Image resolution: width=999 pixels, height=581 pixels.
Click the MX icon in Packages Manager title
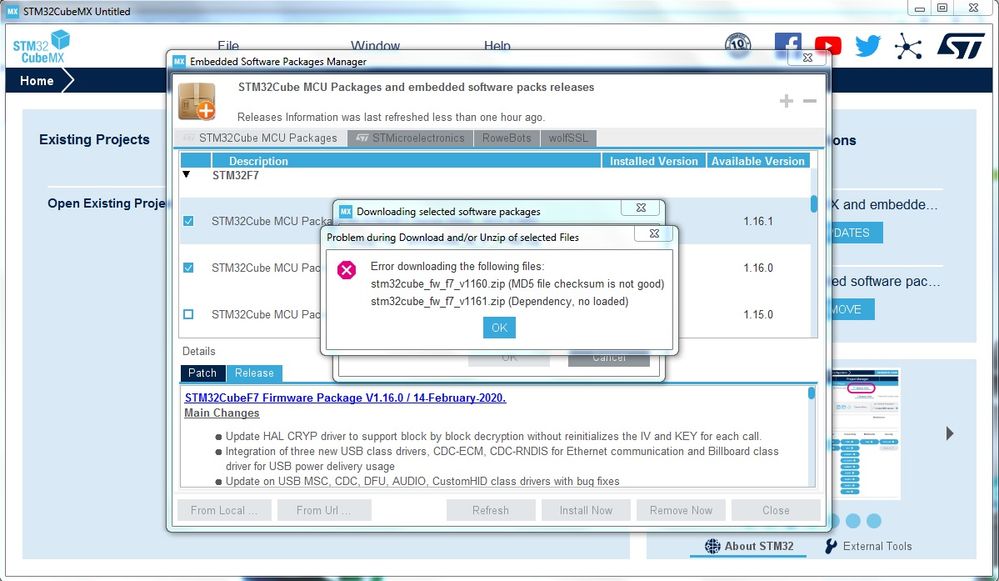[x=179, y=61]
